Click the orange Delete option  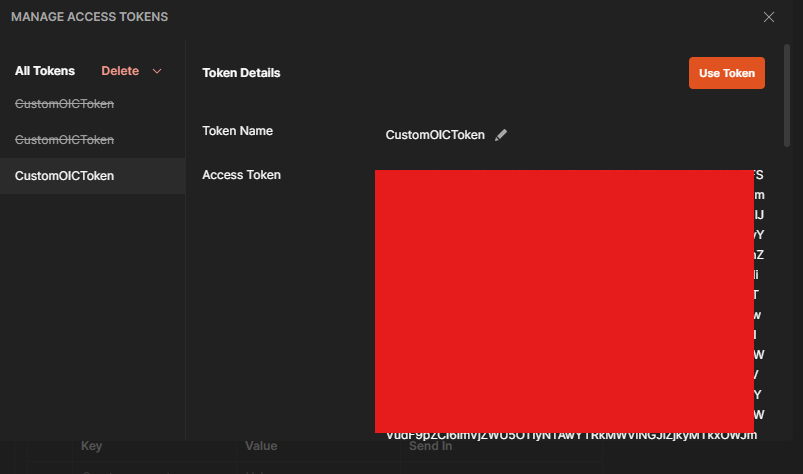coord(120,71)
